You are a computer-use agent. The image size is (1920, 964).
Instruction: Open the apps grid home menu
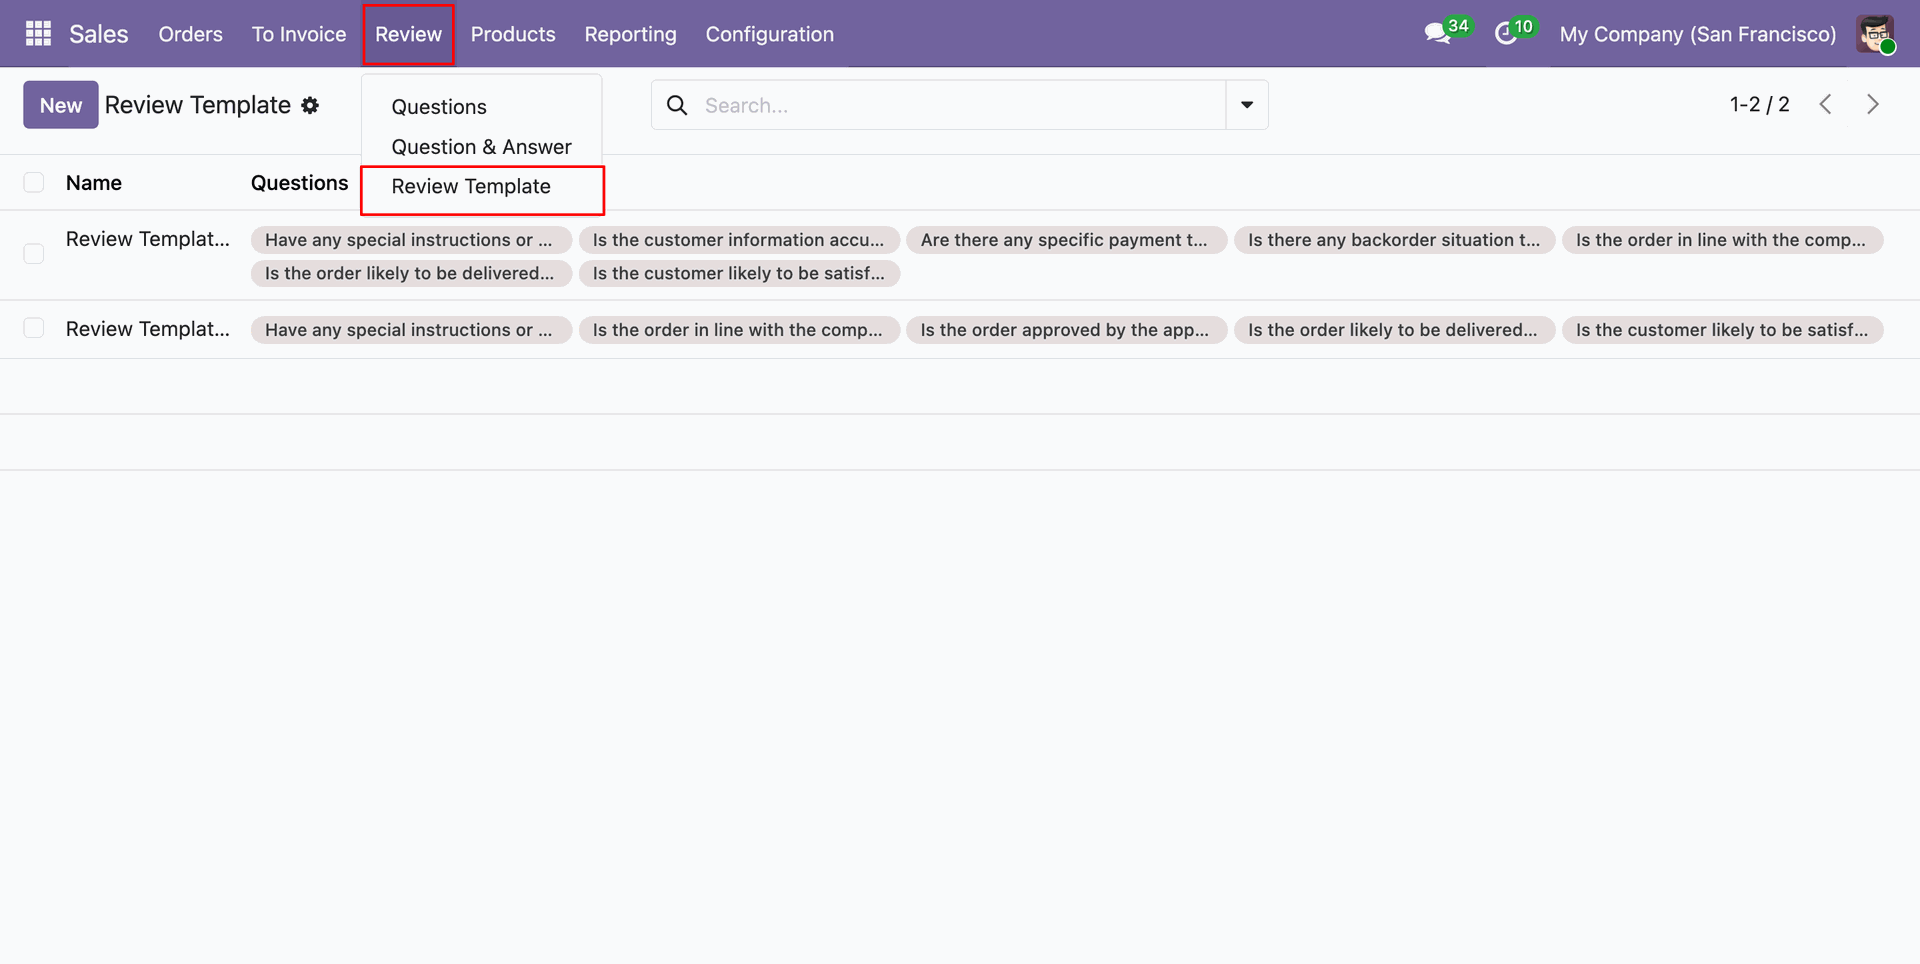(38, 34)
